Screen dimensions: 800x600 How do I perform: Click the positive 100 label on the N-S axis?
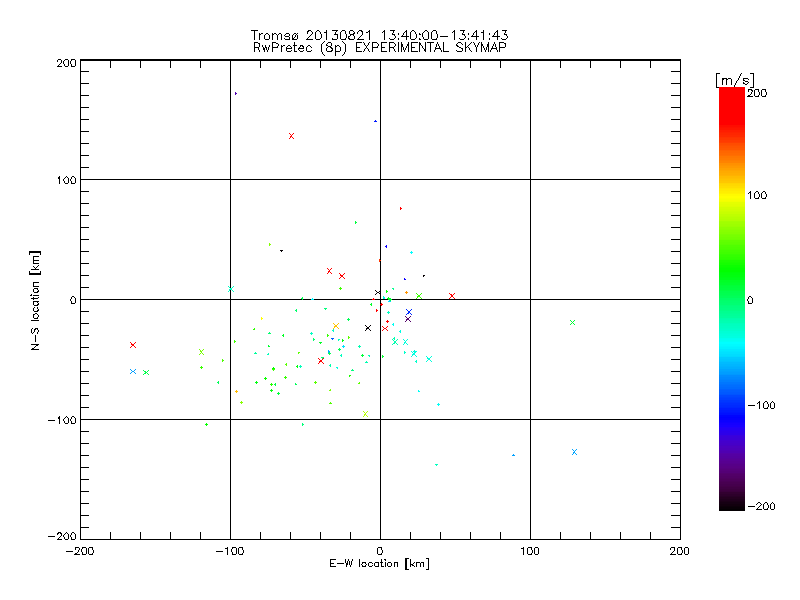pos(66,181)
